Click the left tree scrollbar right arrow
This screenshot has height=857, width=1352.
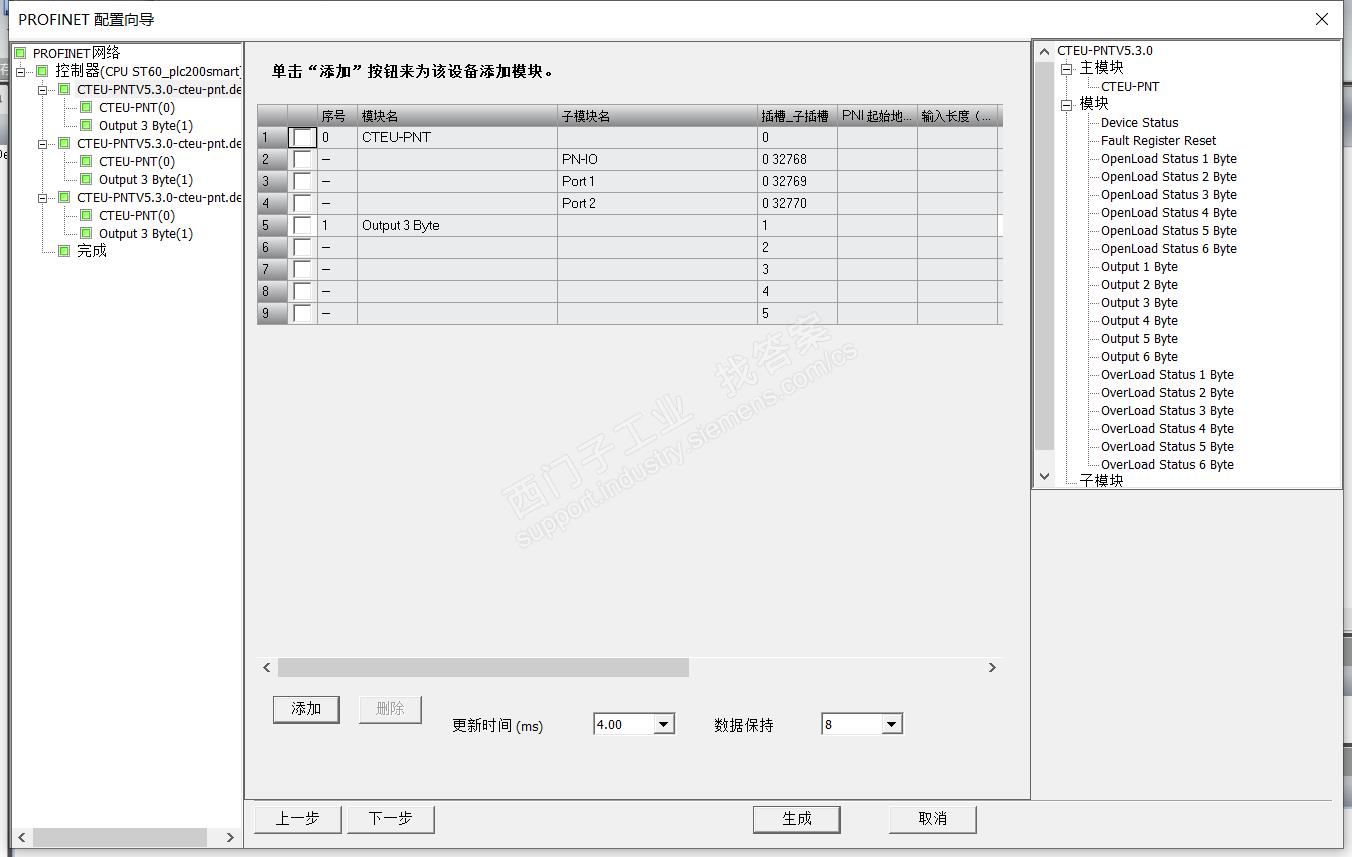point(230,837)
